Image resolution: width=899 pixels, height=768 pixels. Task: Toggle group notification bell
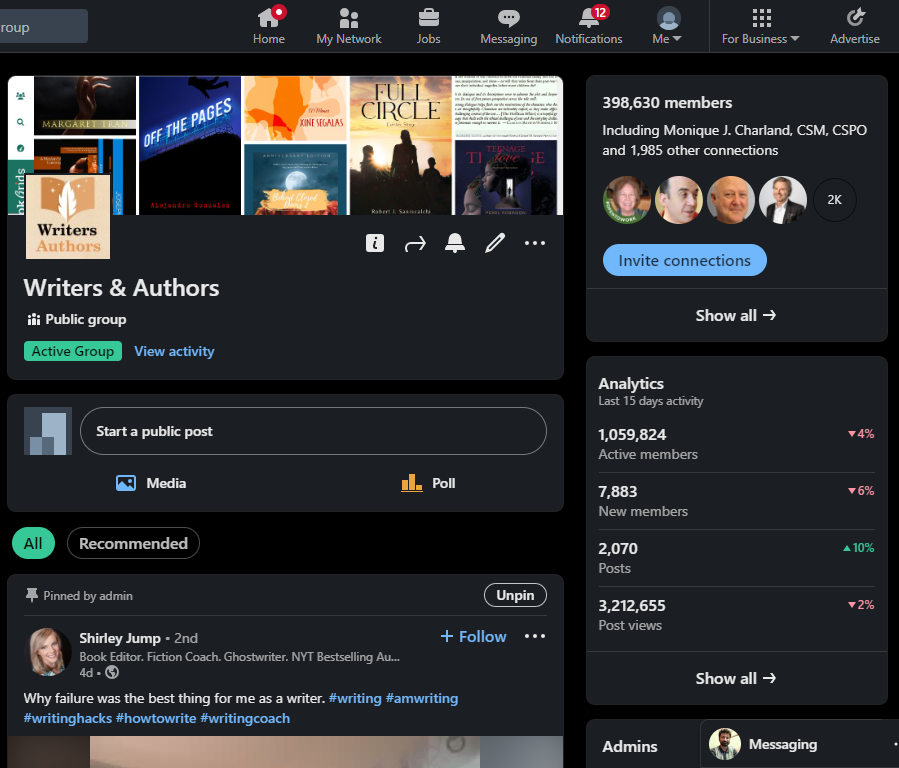[455, 243]
